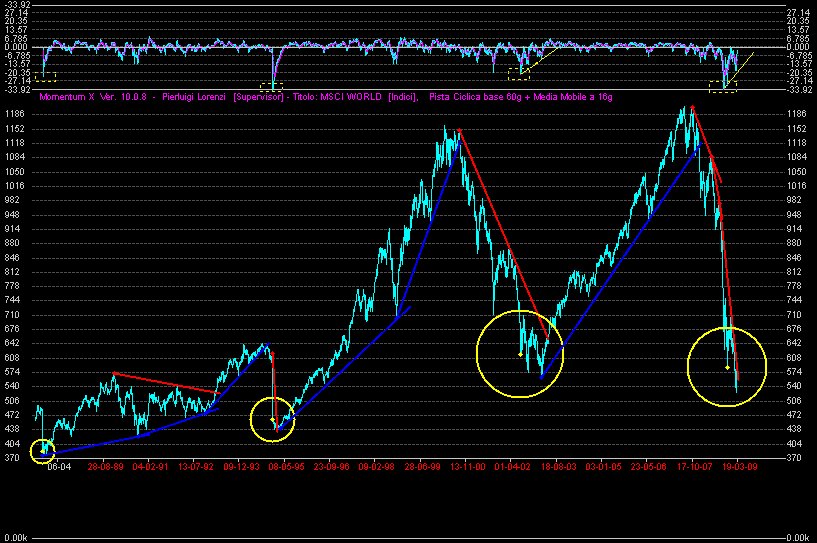Click the white 06-04 date label
The image size is (817, 543).
click(x=59, y=466)
